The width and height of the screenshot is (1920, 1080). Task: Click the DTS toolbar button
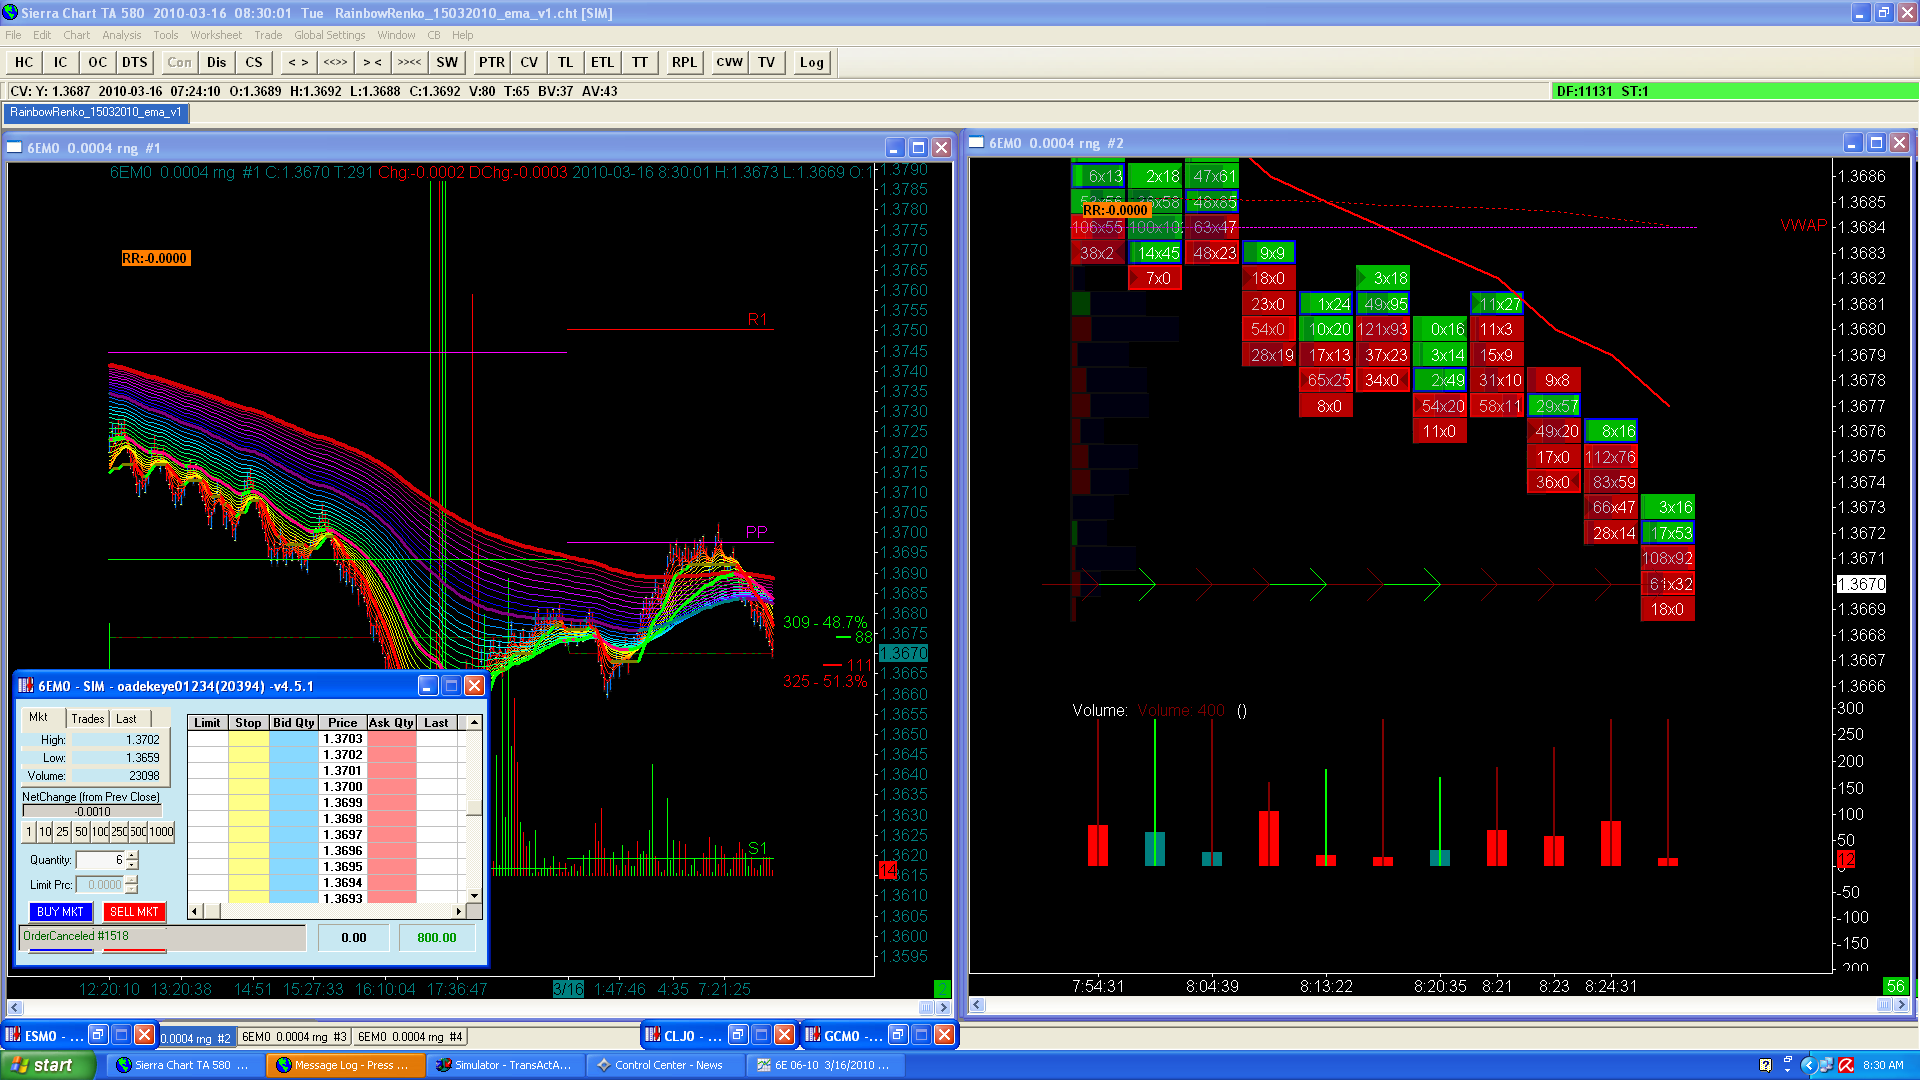click(x=134, y=62)
